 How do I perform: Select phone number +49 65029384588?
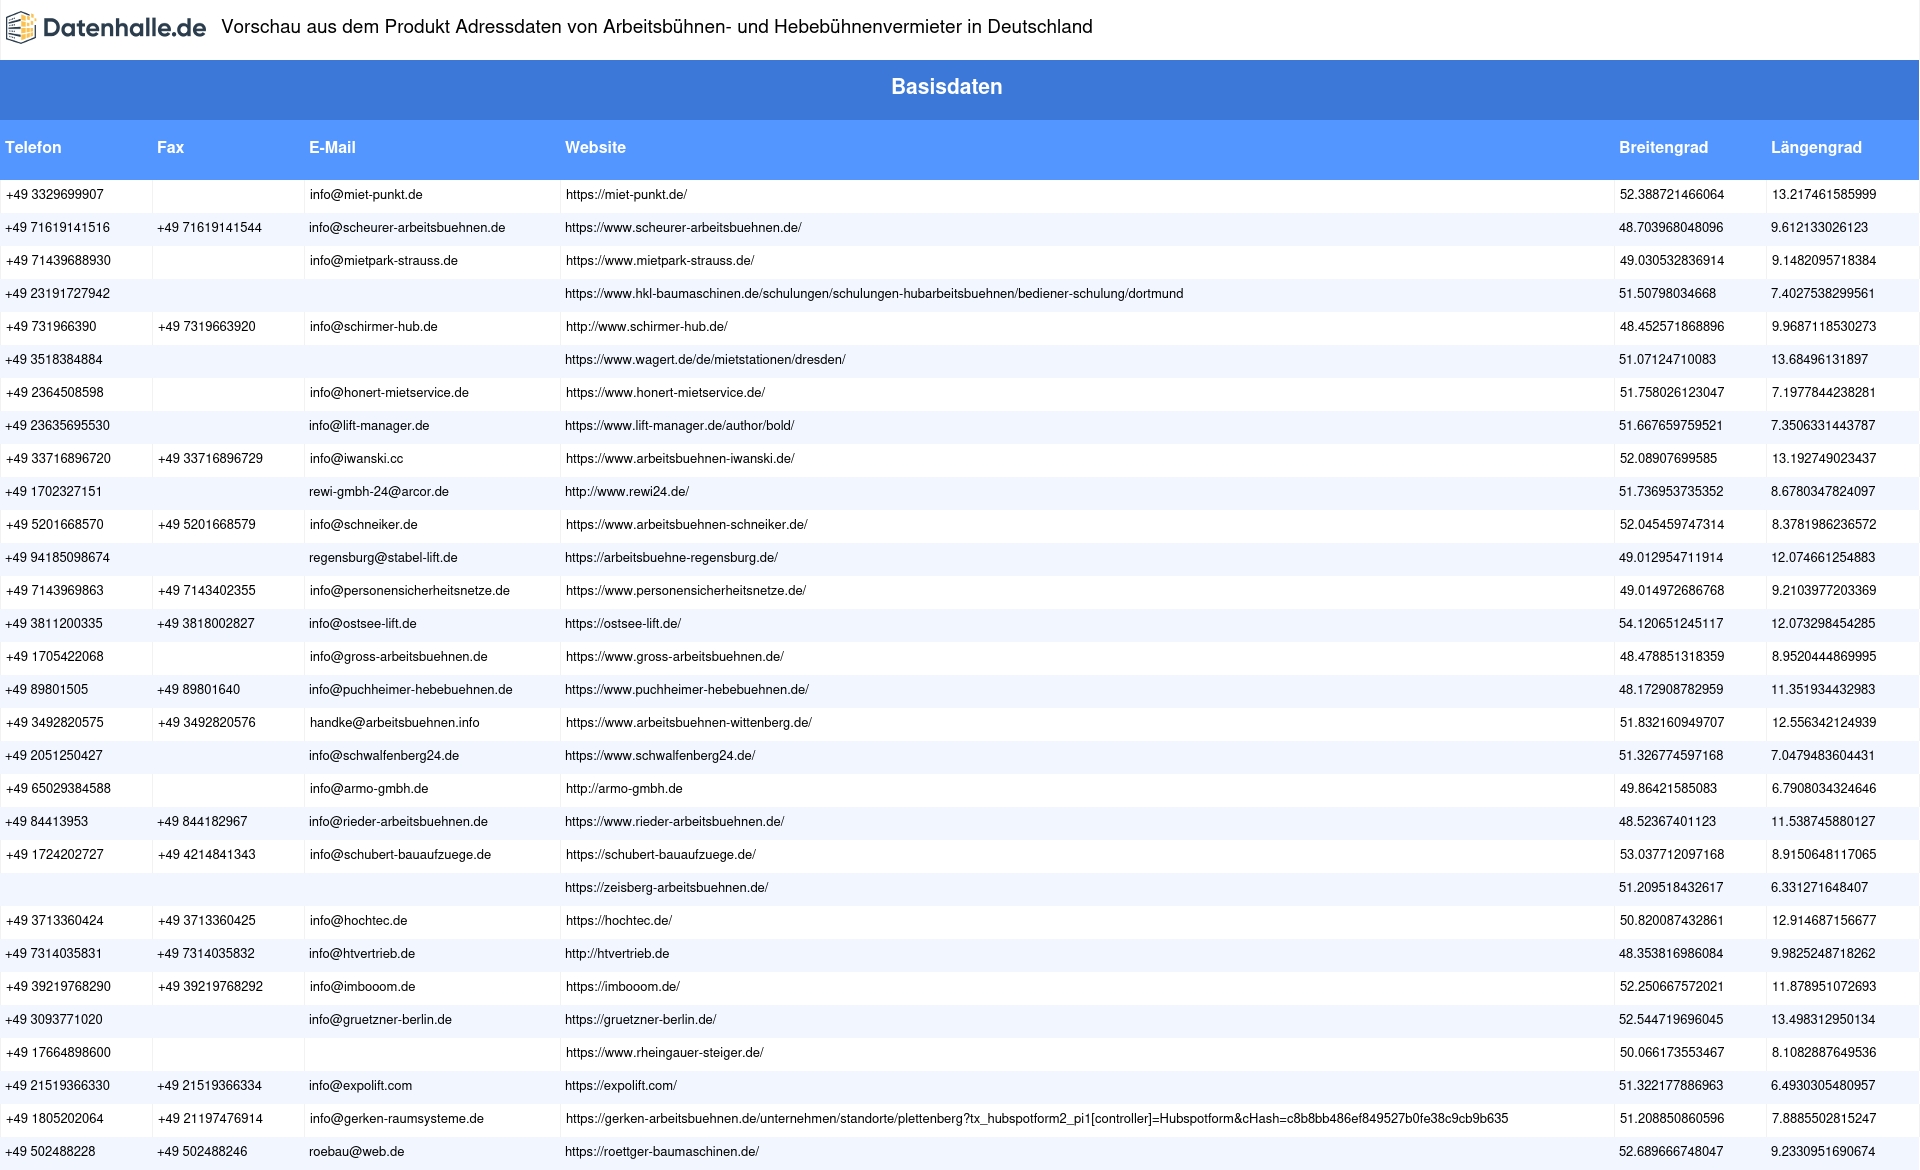coord(58,789)
